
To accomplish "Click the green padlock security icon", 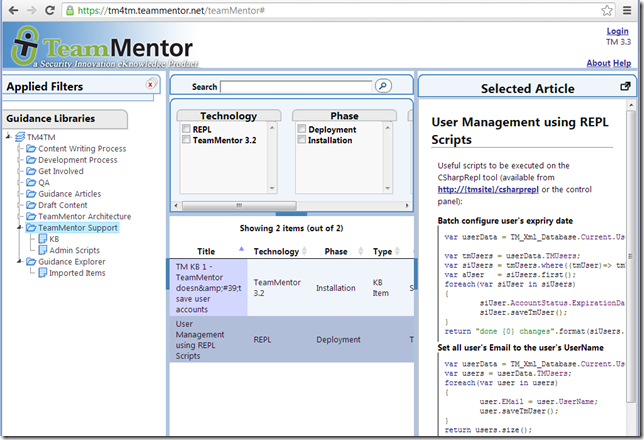I will (70, 10).
